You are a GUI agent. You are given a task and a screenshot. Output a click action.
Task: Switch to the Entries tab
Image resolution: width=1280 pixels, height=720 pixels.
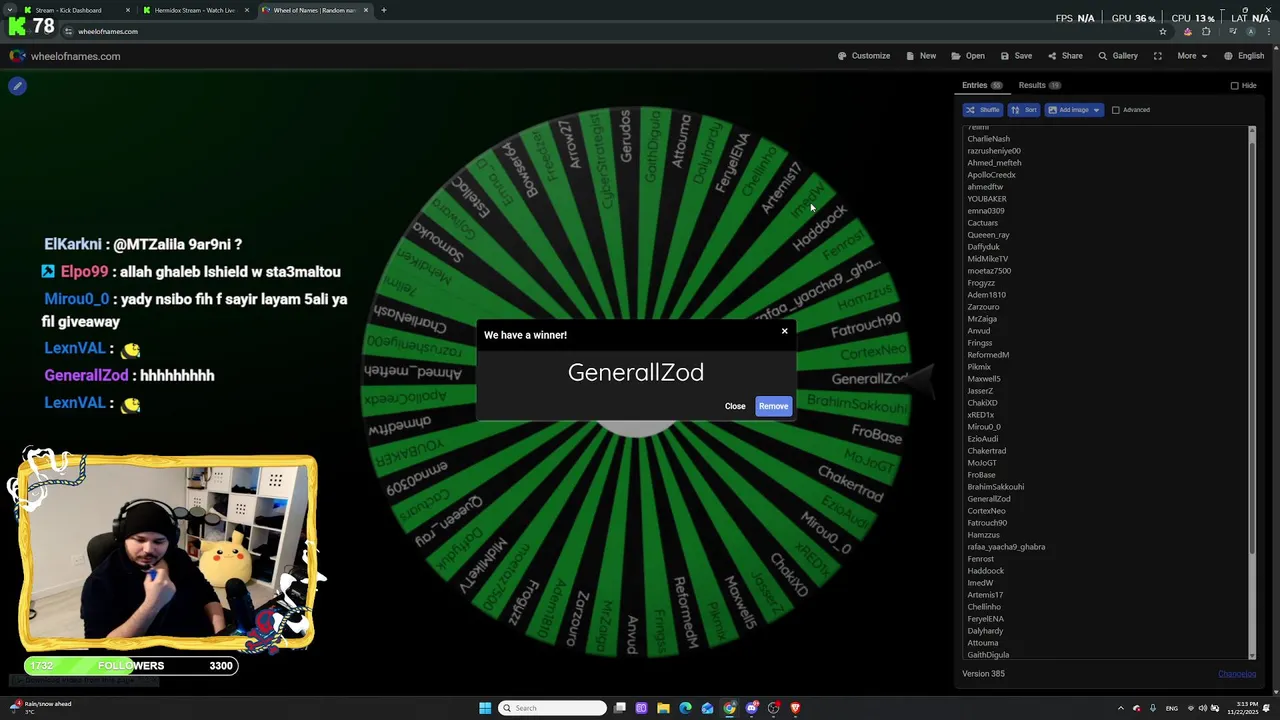coord(982,86)
